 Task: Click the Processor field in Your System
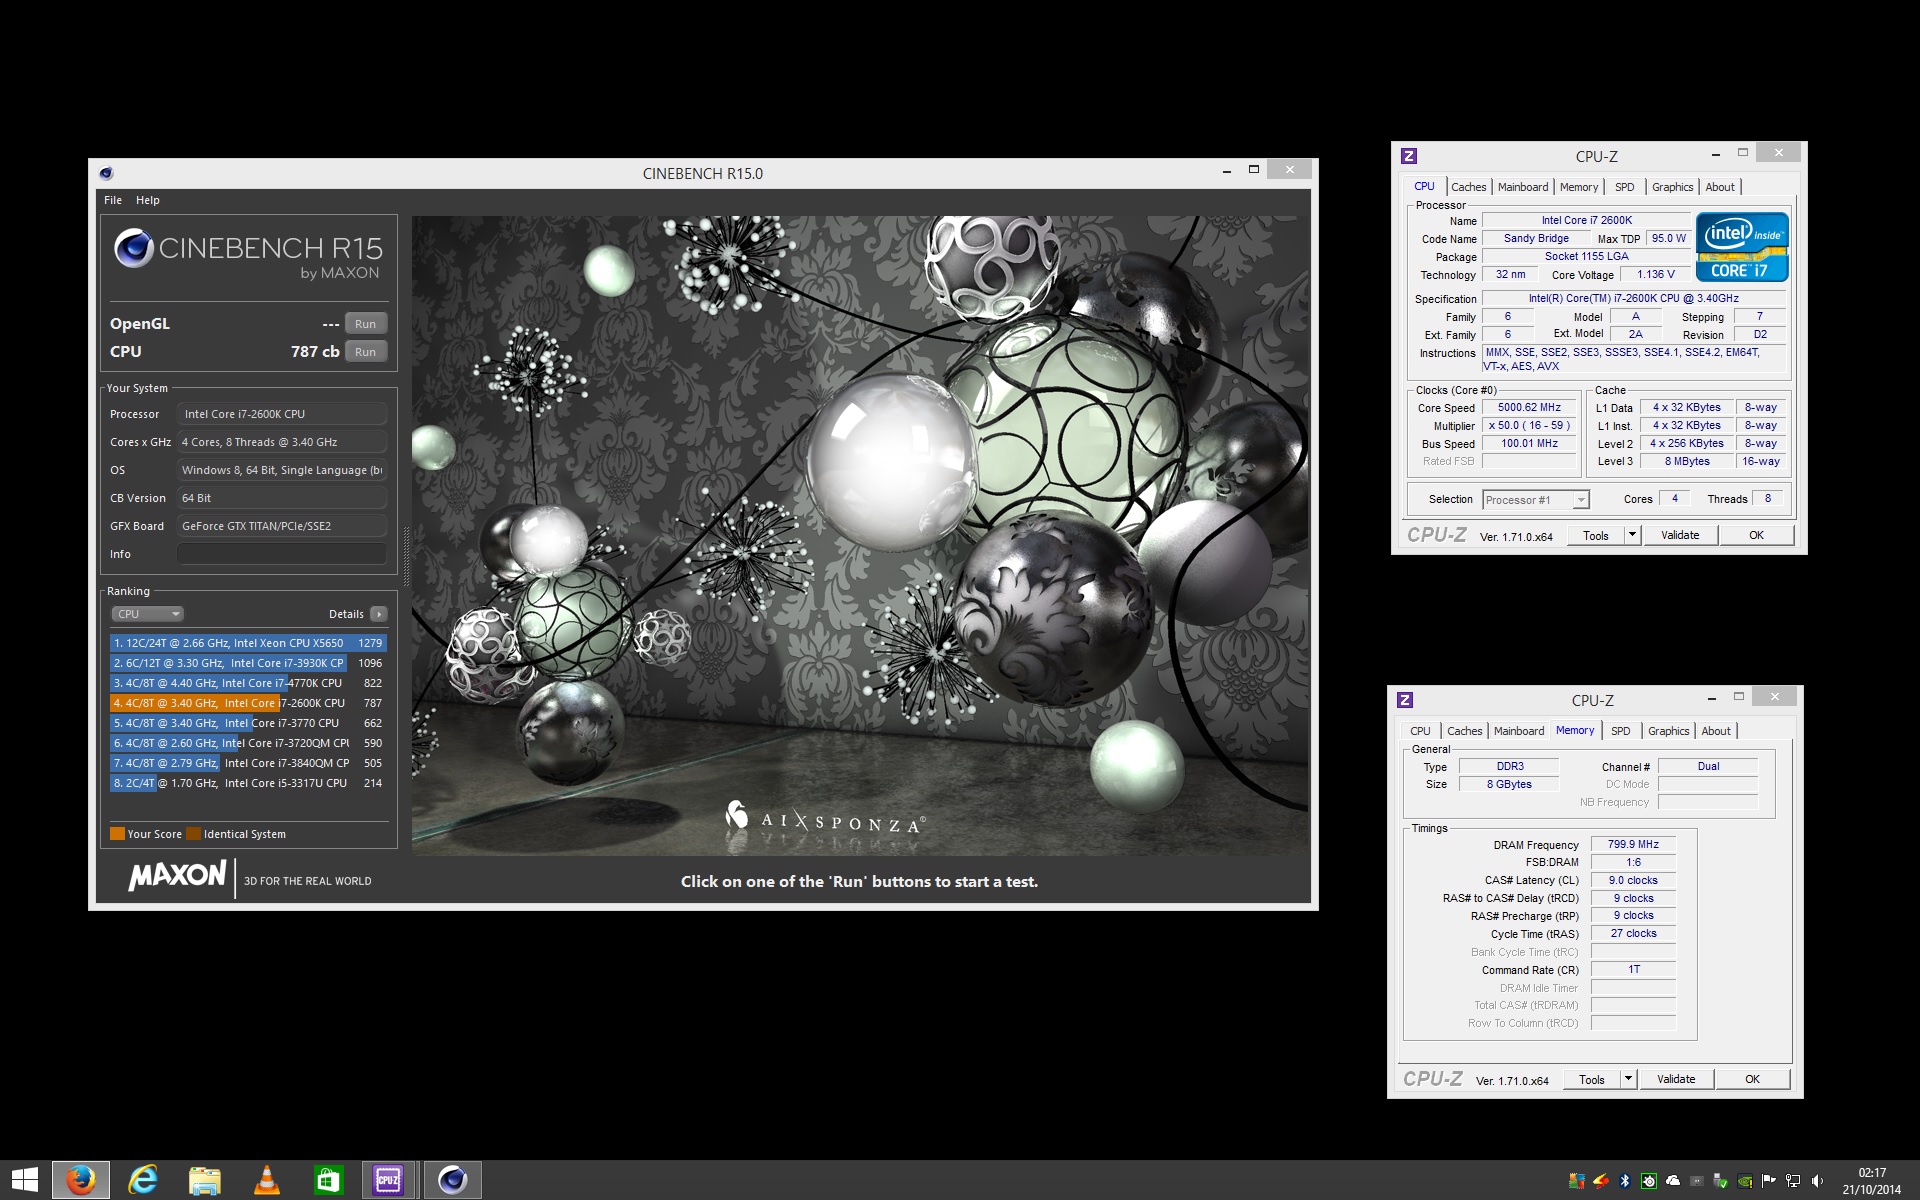tap(282, 414)
